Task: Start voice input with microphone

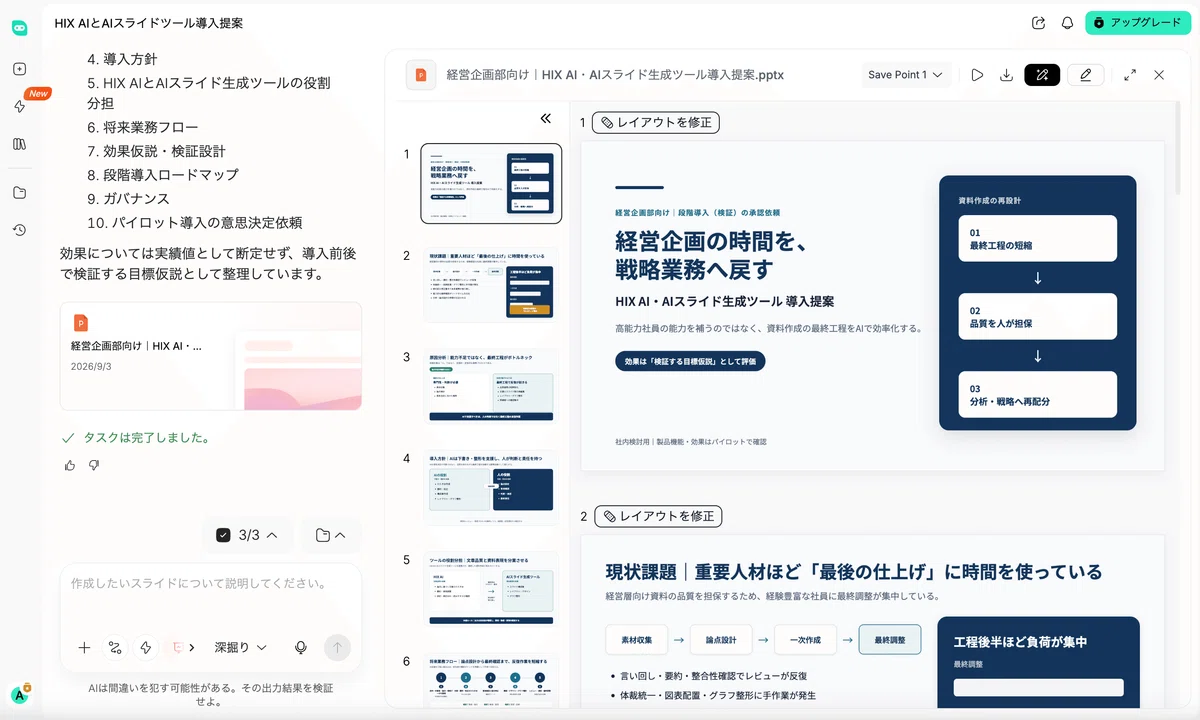Action: [x=300, y=648]
